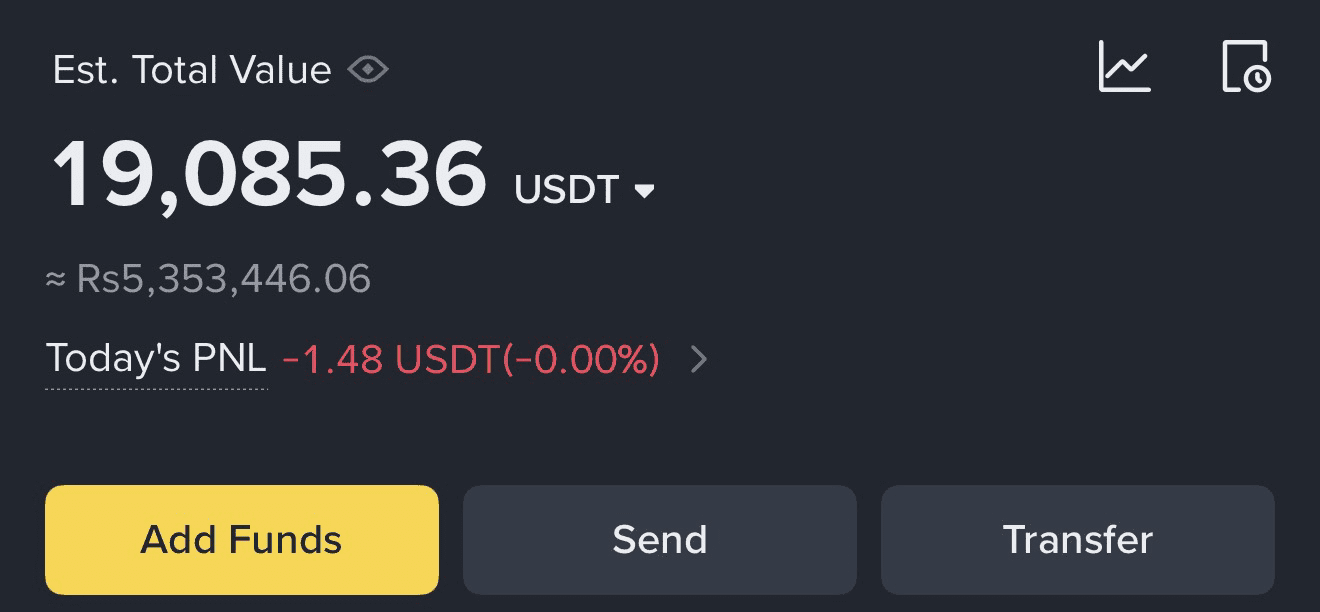Viewport: 1320px width, 612px height.
Task: Click the 19,085.36 total balance figure
Action: point(269,176)
